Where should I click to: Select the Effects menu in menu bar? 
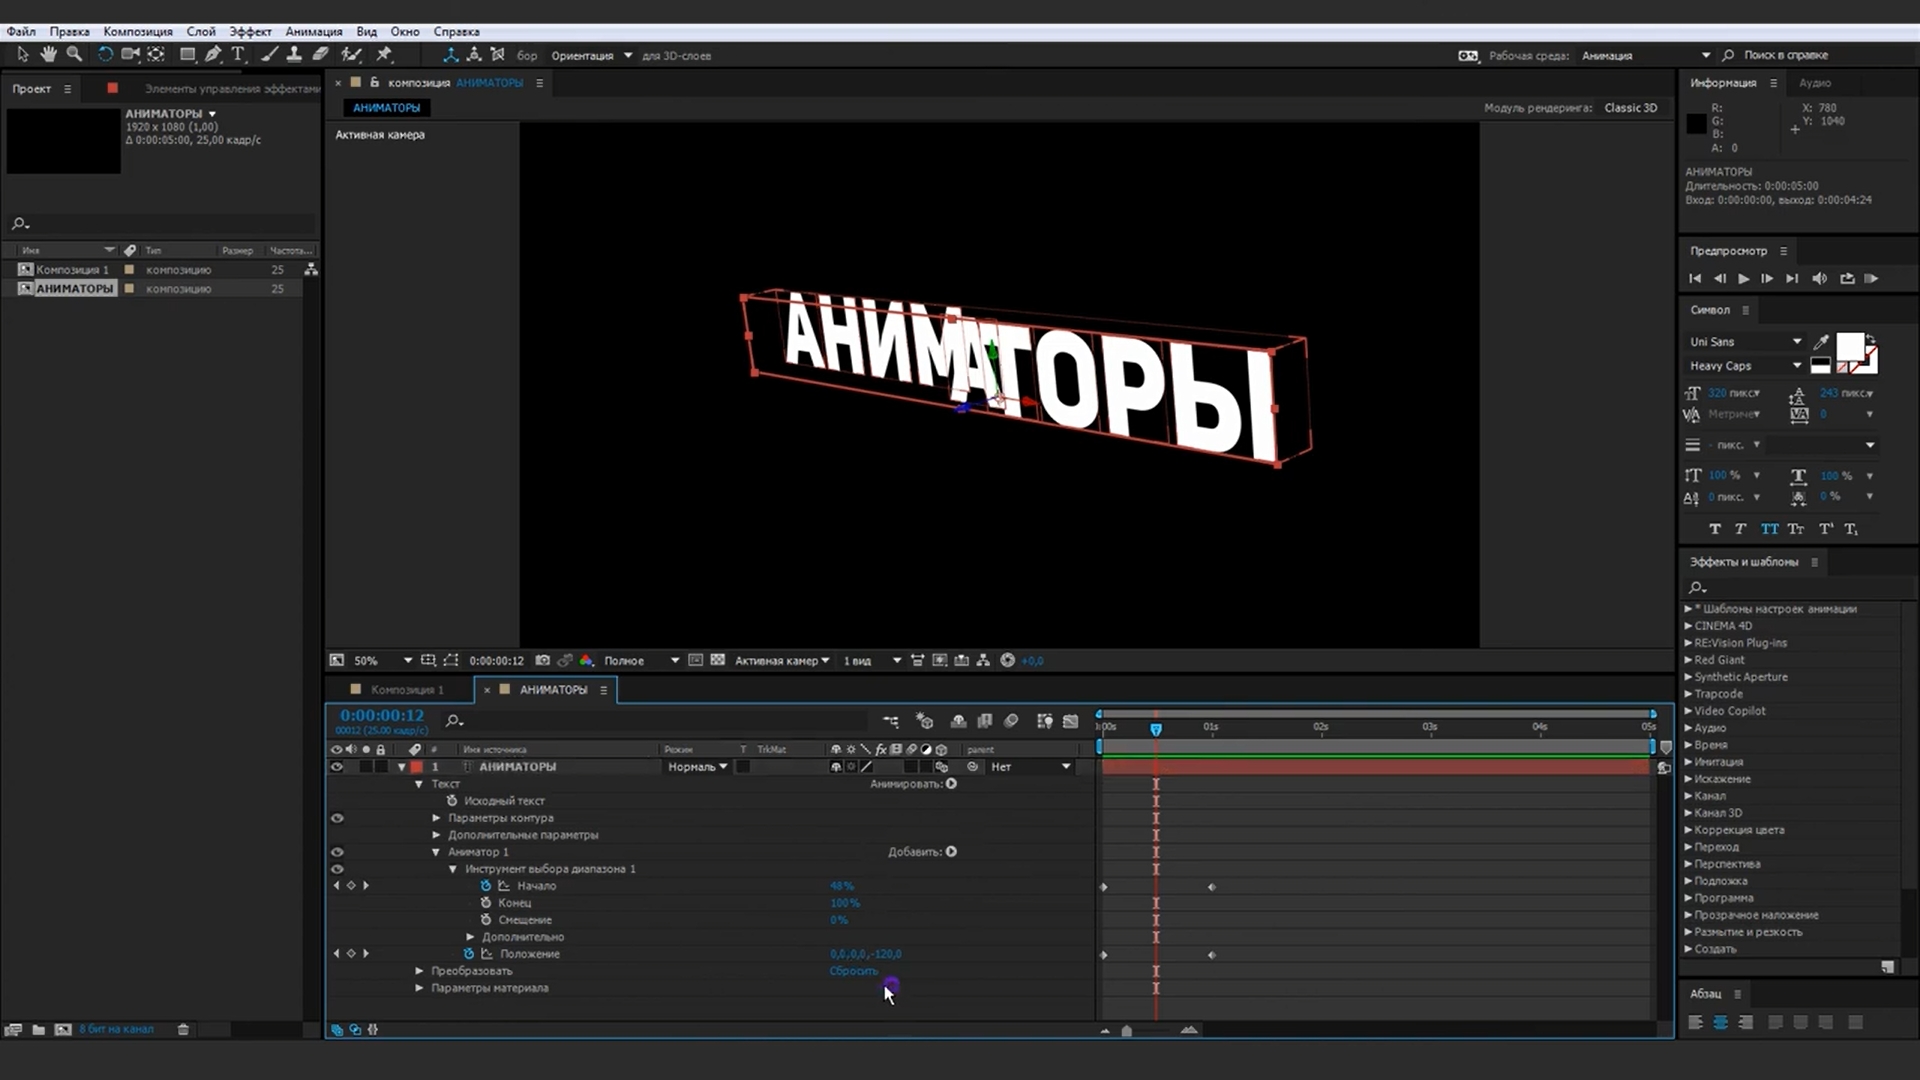point(249,32)
